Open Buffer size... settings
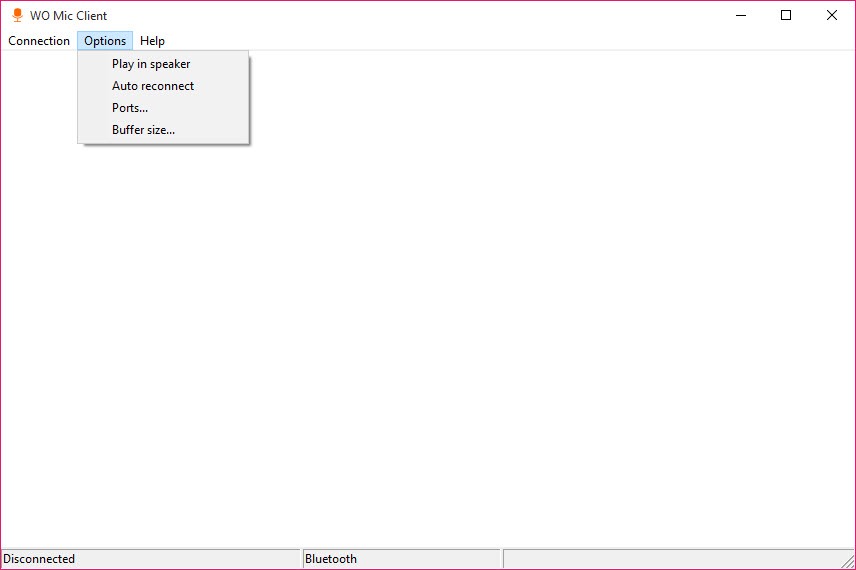Screen dimensions: 856x570 point(163,130)
